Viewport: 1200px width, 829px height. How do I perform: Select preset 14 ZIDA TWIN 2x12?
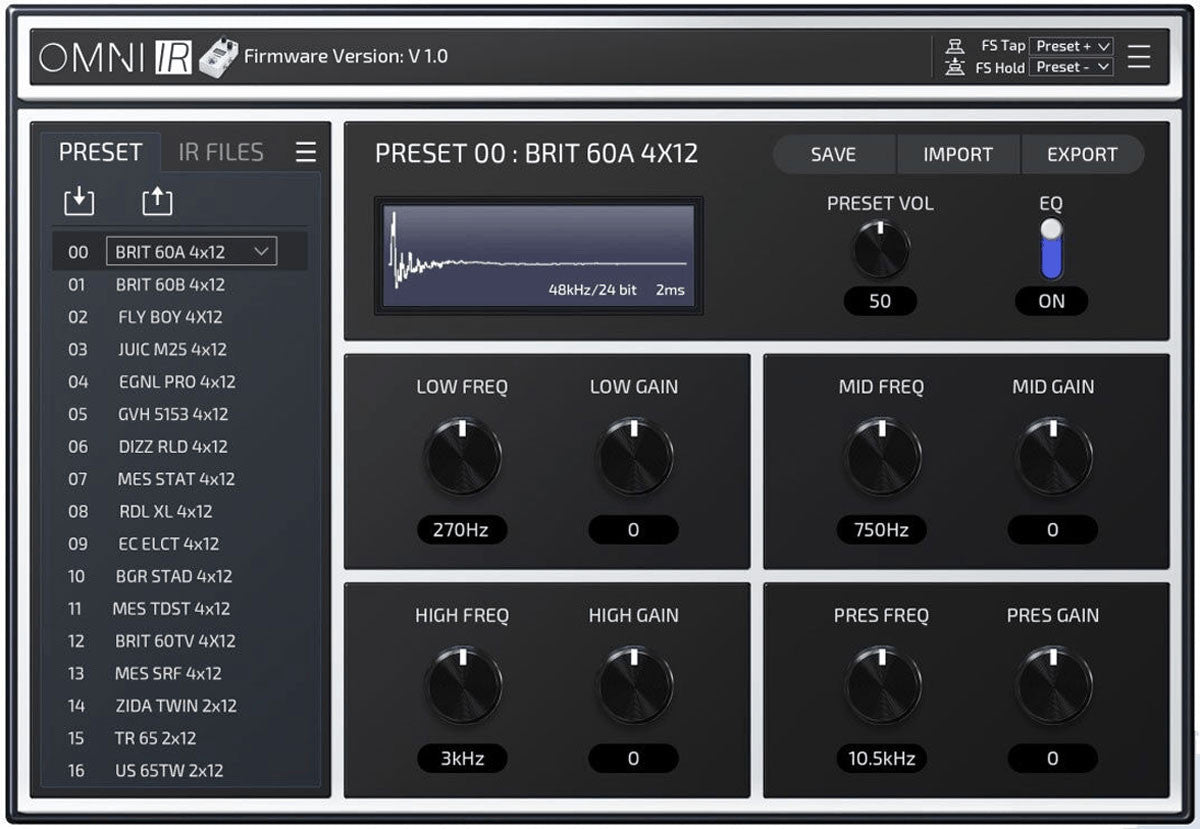point(180,706)
